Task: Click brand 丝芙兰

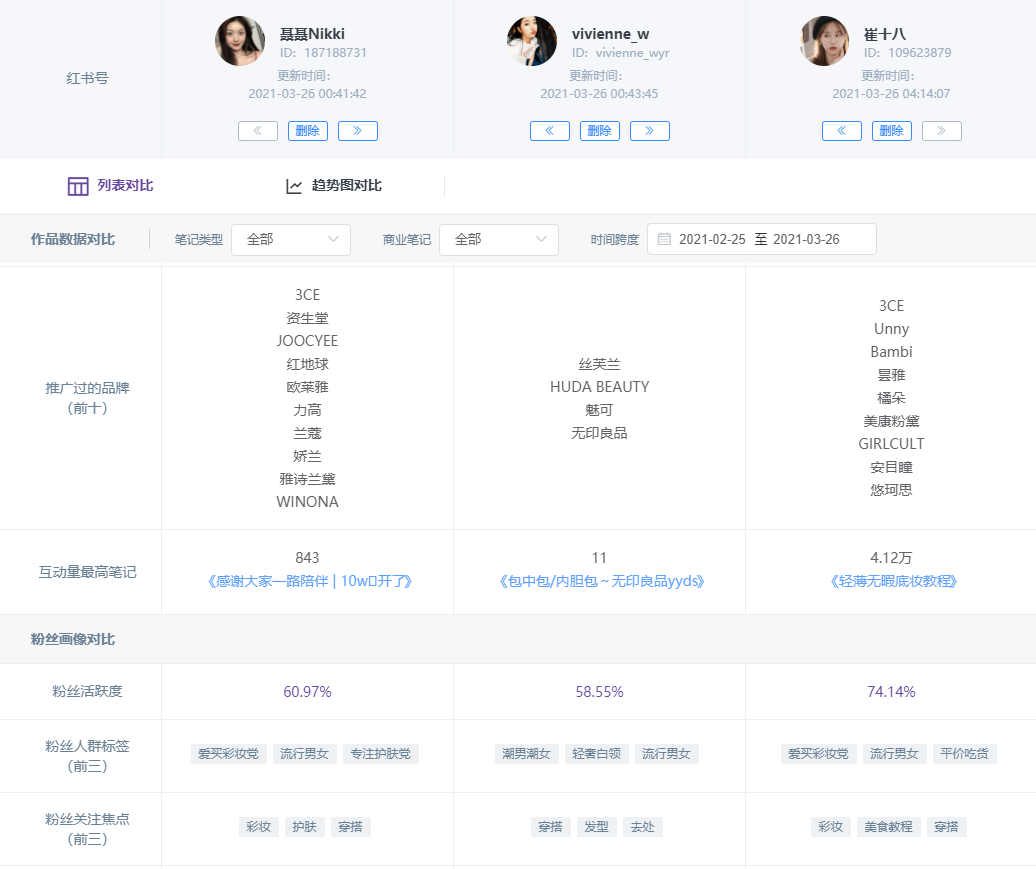Action: coord(599,364)
